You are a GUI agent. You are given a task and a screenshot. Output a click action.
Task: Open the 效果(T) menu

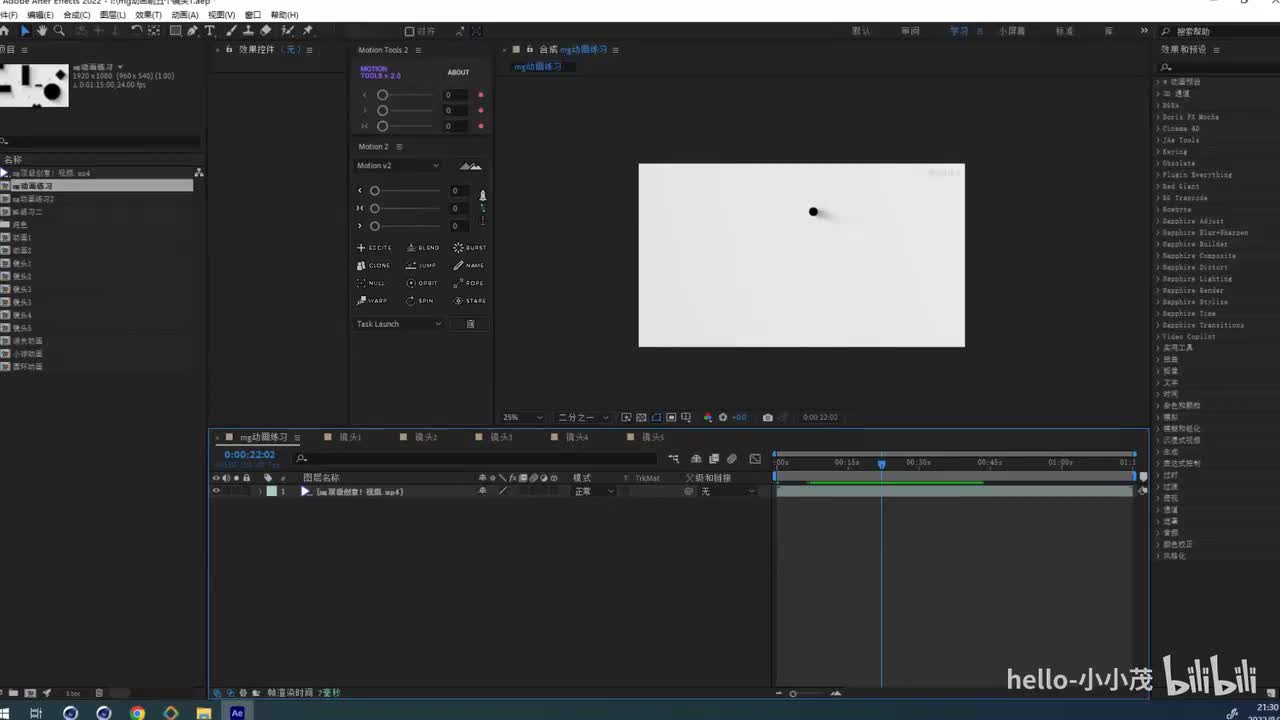point(148,15)
